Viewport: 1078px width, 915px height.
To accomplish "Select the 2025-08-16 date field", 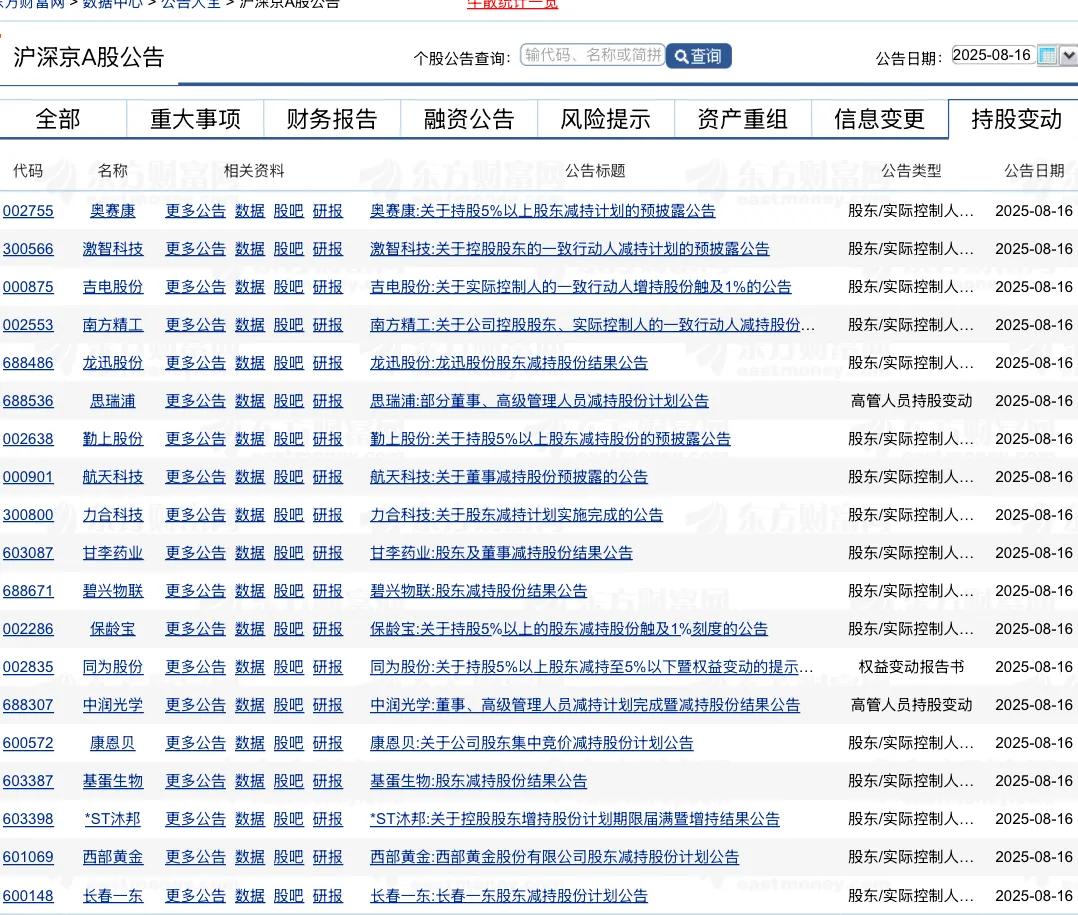I will coord(993,55).
